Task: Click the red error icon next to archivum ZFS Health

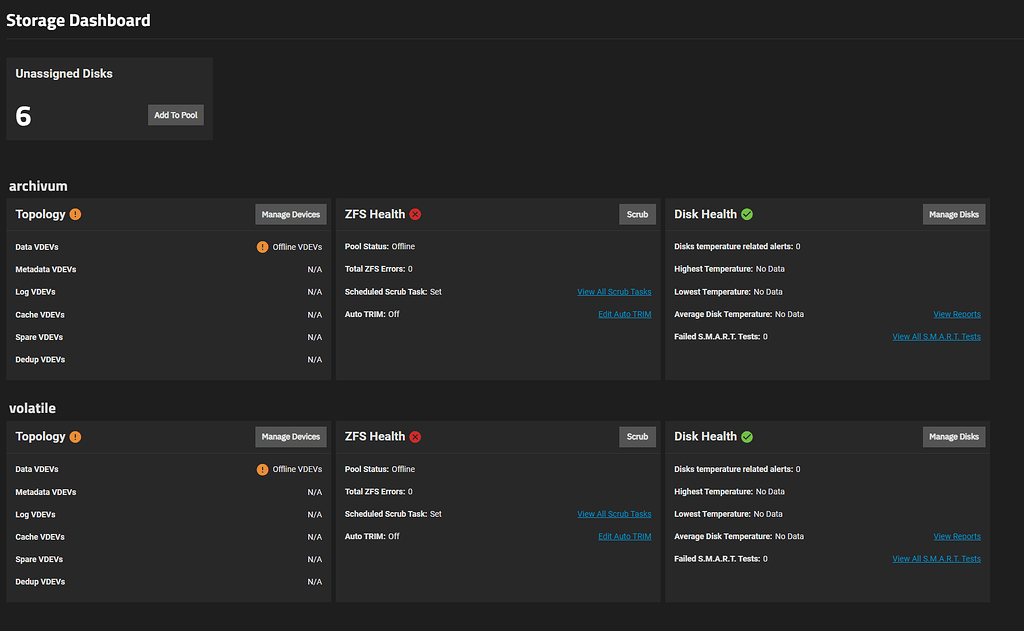Action: [414, 213]
